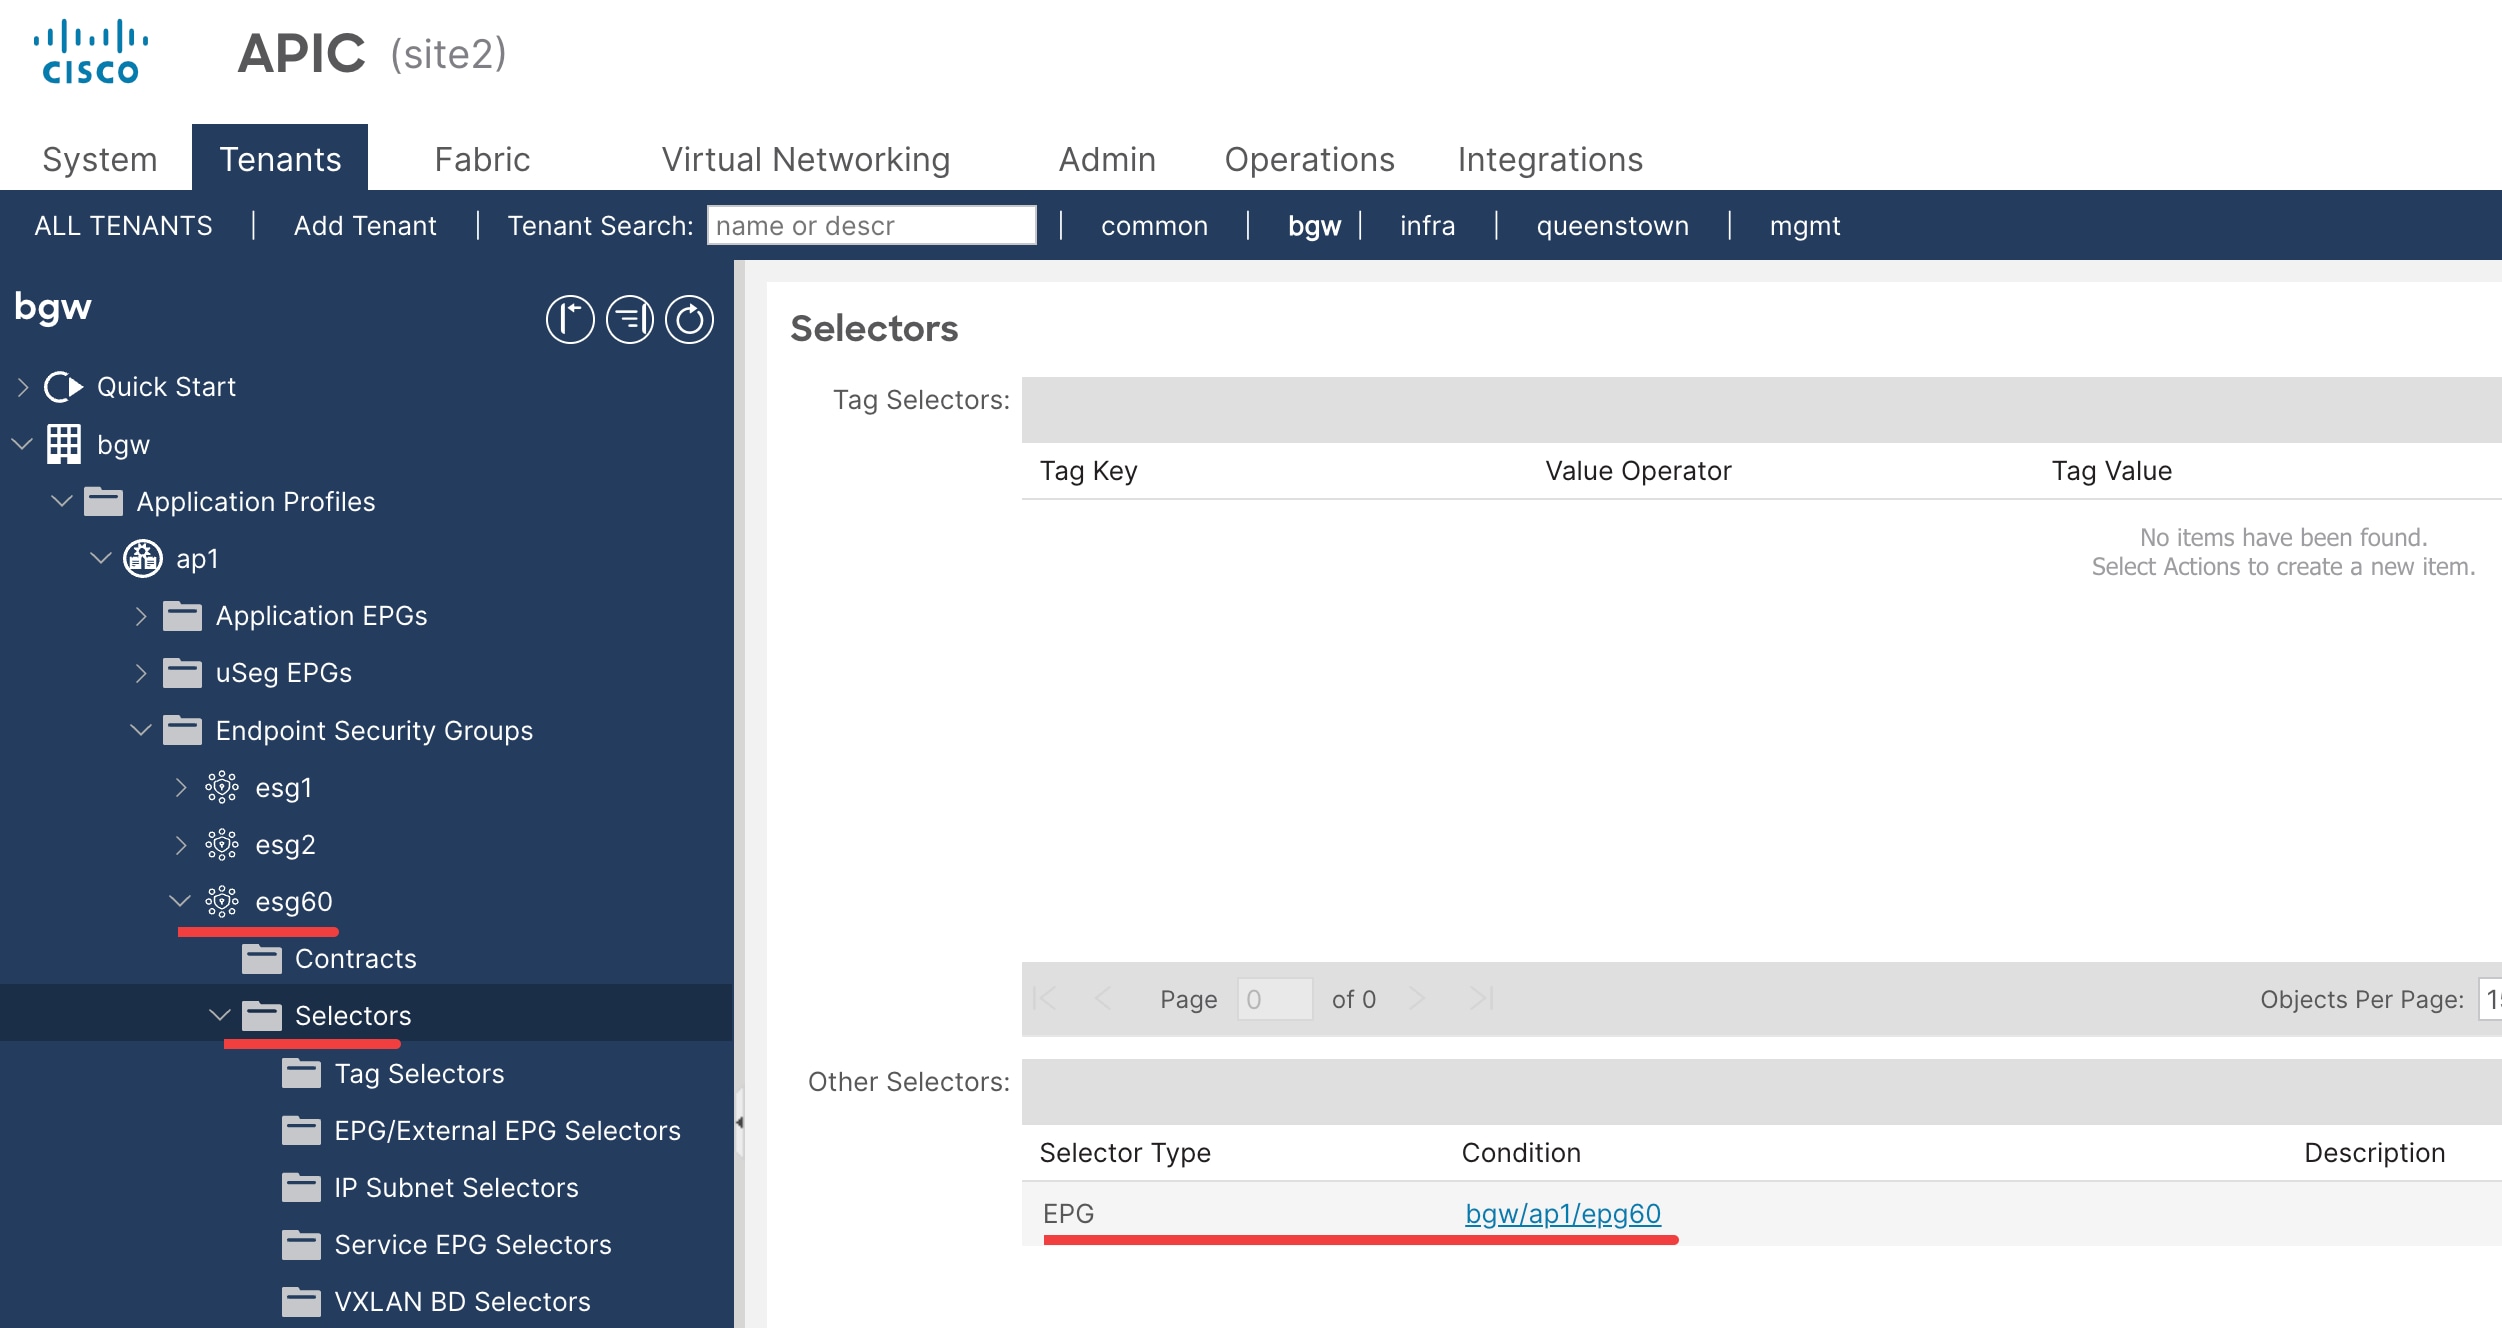Click the esg2 security group icon
The height and width of the screenshot is (1328, 2502).
click(222, 845)
